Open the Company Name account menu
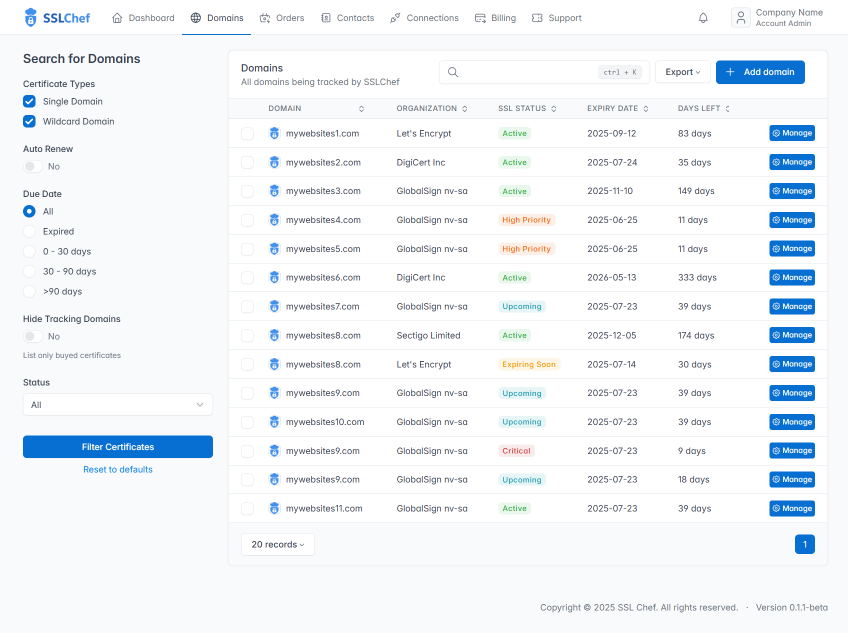The height and width of the screenshot is (633, 848). (777, 18)
